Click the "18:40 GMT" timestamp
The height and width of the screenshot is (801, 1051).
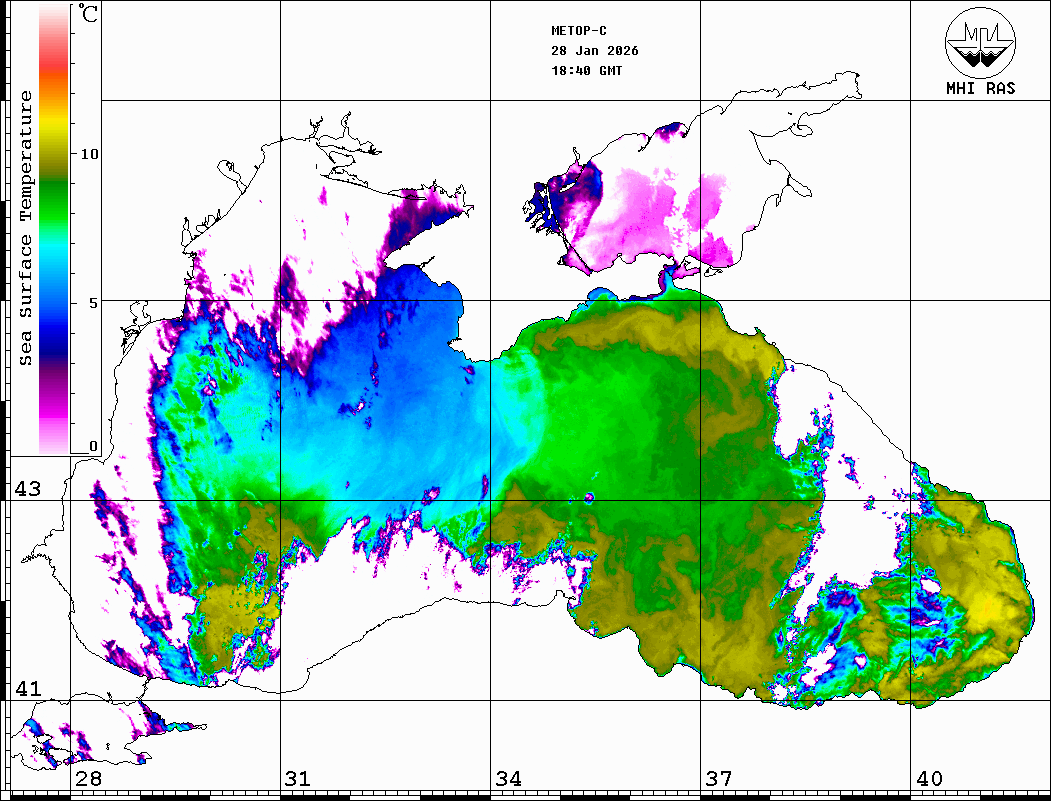(x=586, y=71)
